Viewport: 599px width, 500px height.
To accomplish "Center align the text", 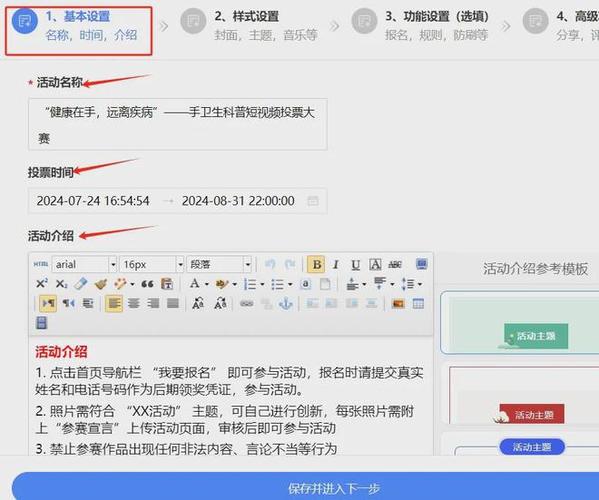I will pos(134,304).
